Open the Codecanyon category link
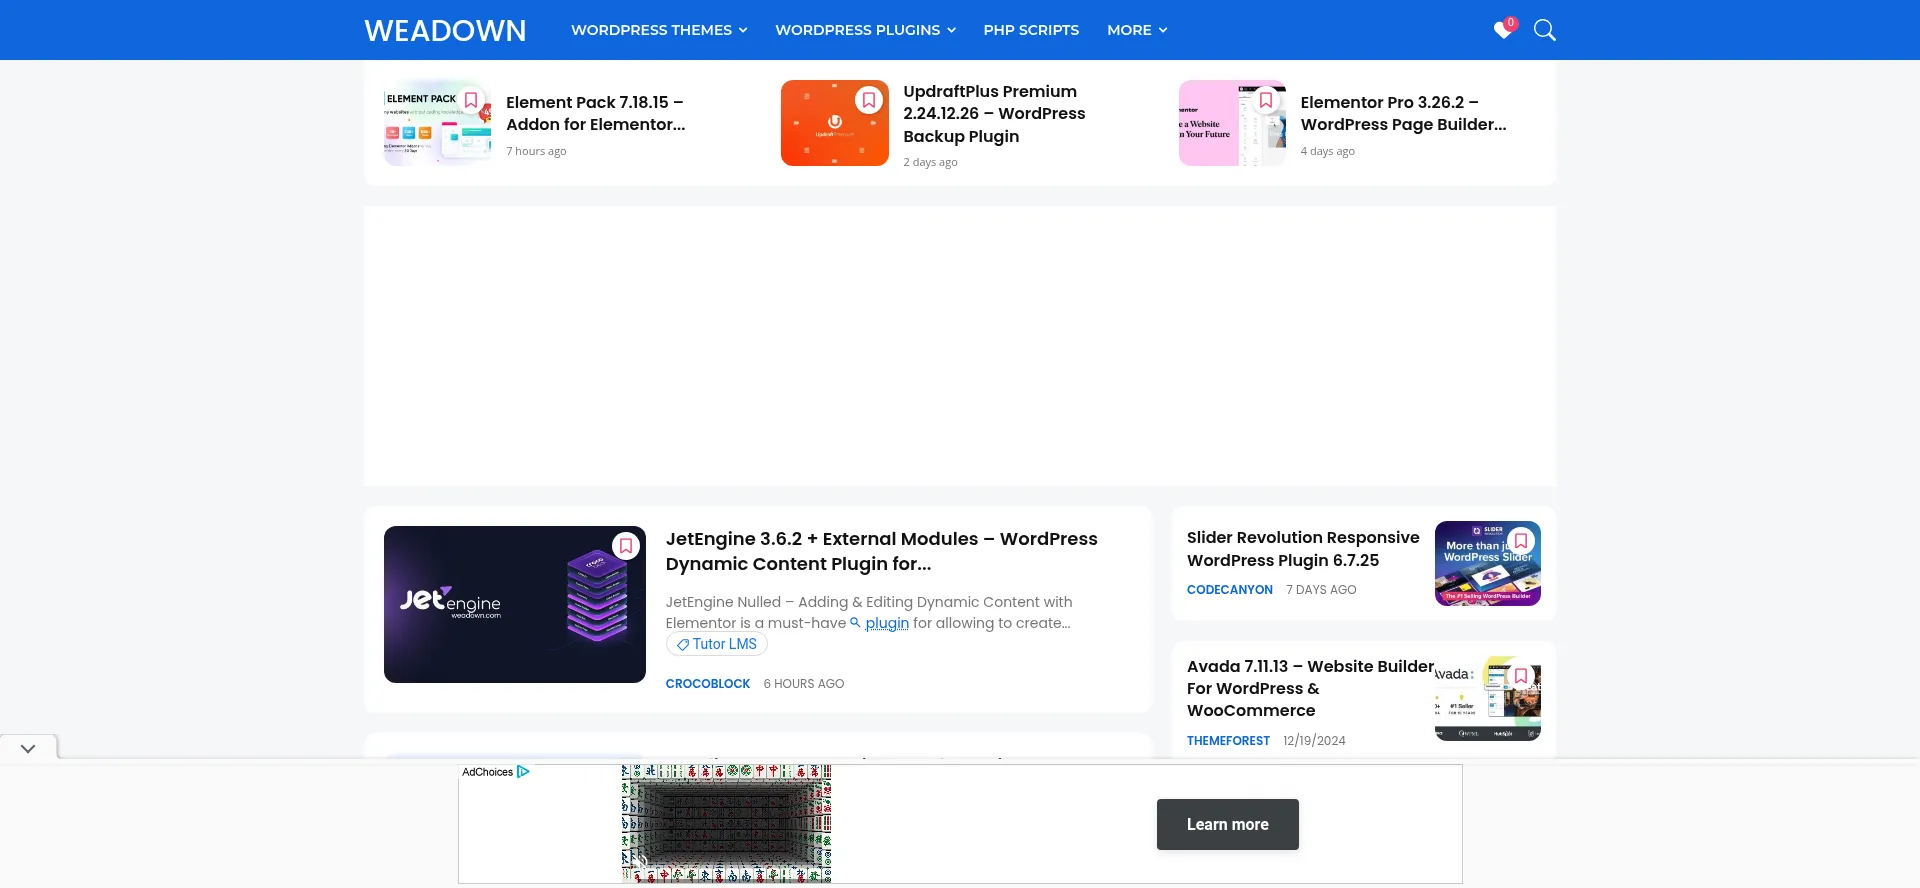 [x=1229, y=590]
